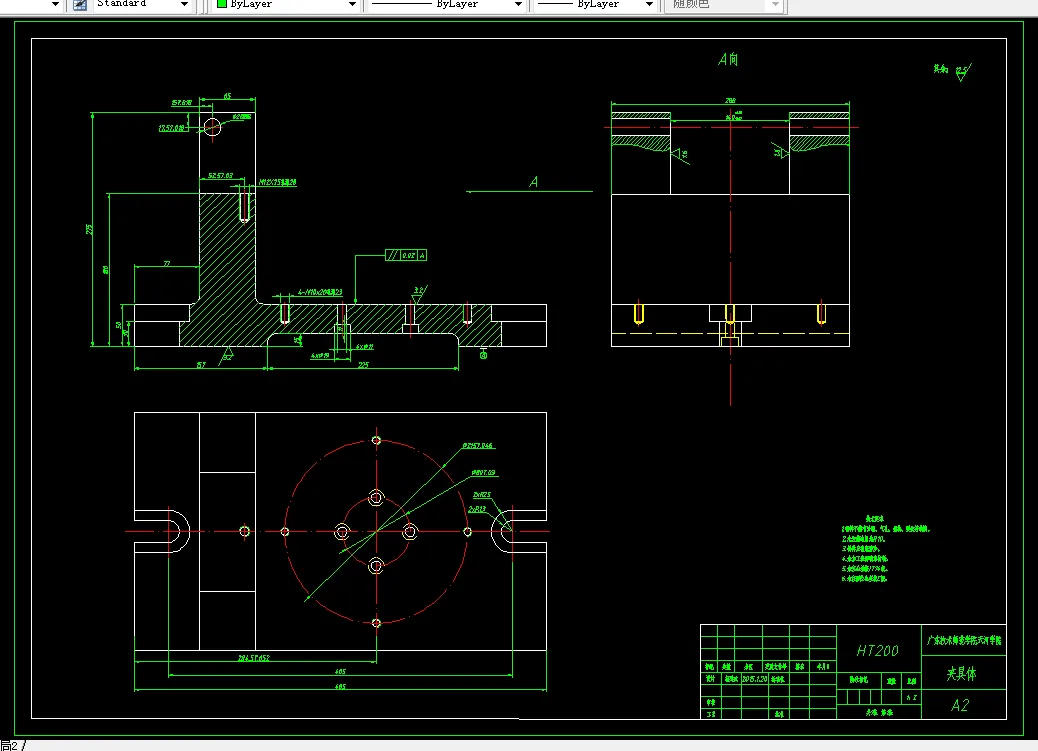Select the A view-direction arrow label
The image size is (1038, 751).
coord(534,181)
